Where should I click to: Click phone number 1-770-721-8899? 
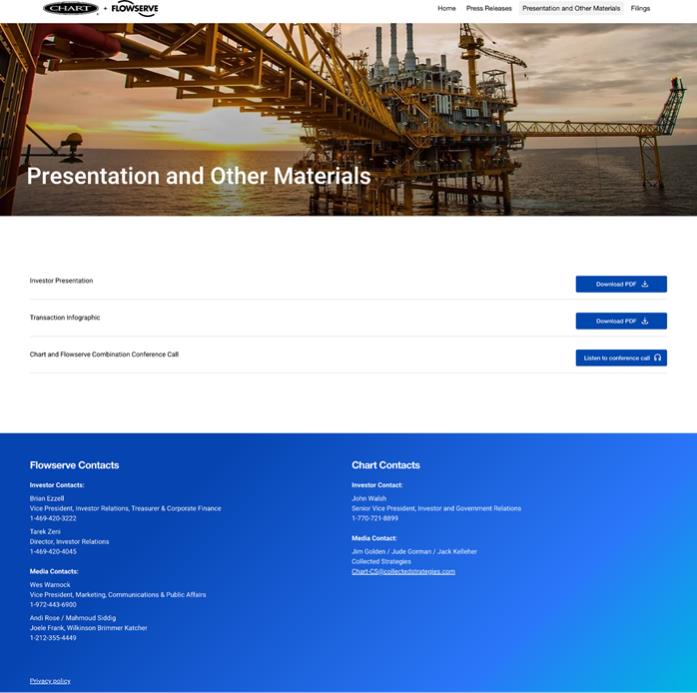click(375, 518)
